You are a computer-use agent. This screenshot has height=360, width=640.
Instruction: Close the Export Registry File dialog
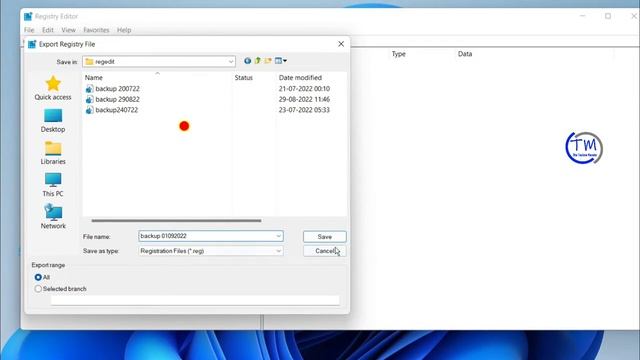[341, 44]
